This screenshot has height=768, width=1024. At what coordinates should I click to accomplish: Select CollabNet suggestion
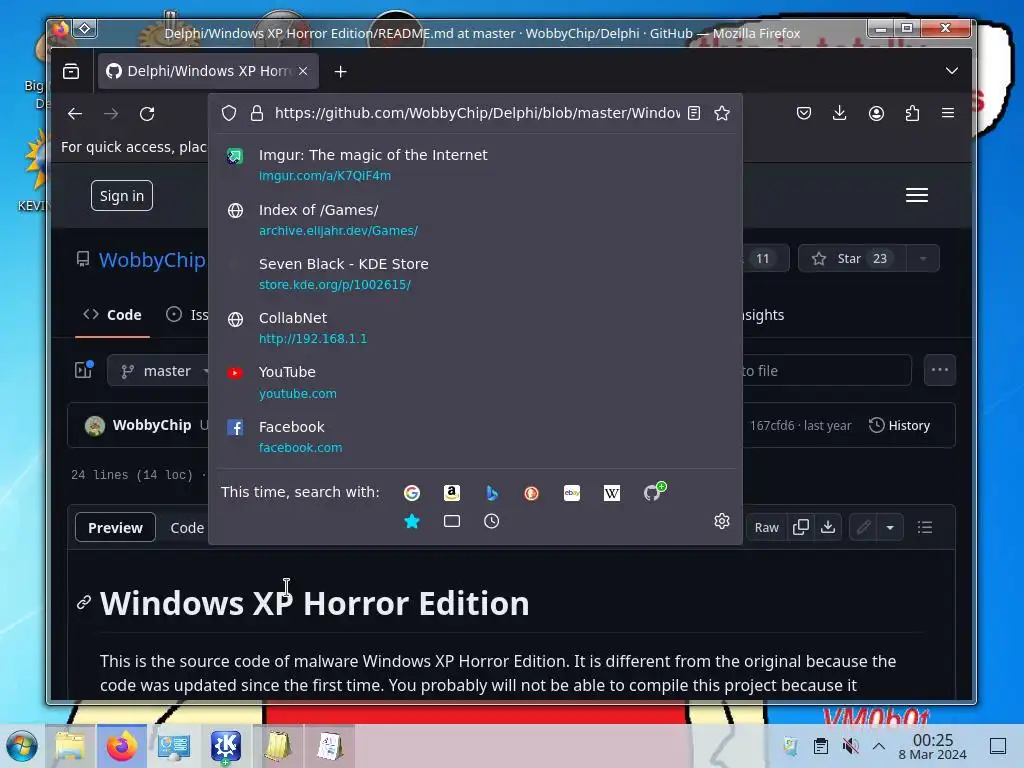click(475, 328)
